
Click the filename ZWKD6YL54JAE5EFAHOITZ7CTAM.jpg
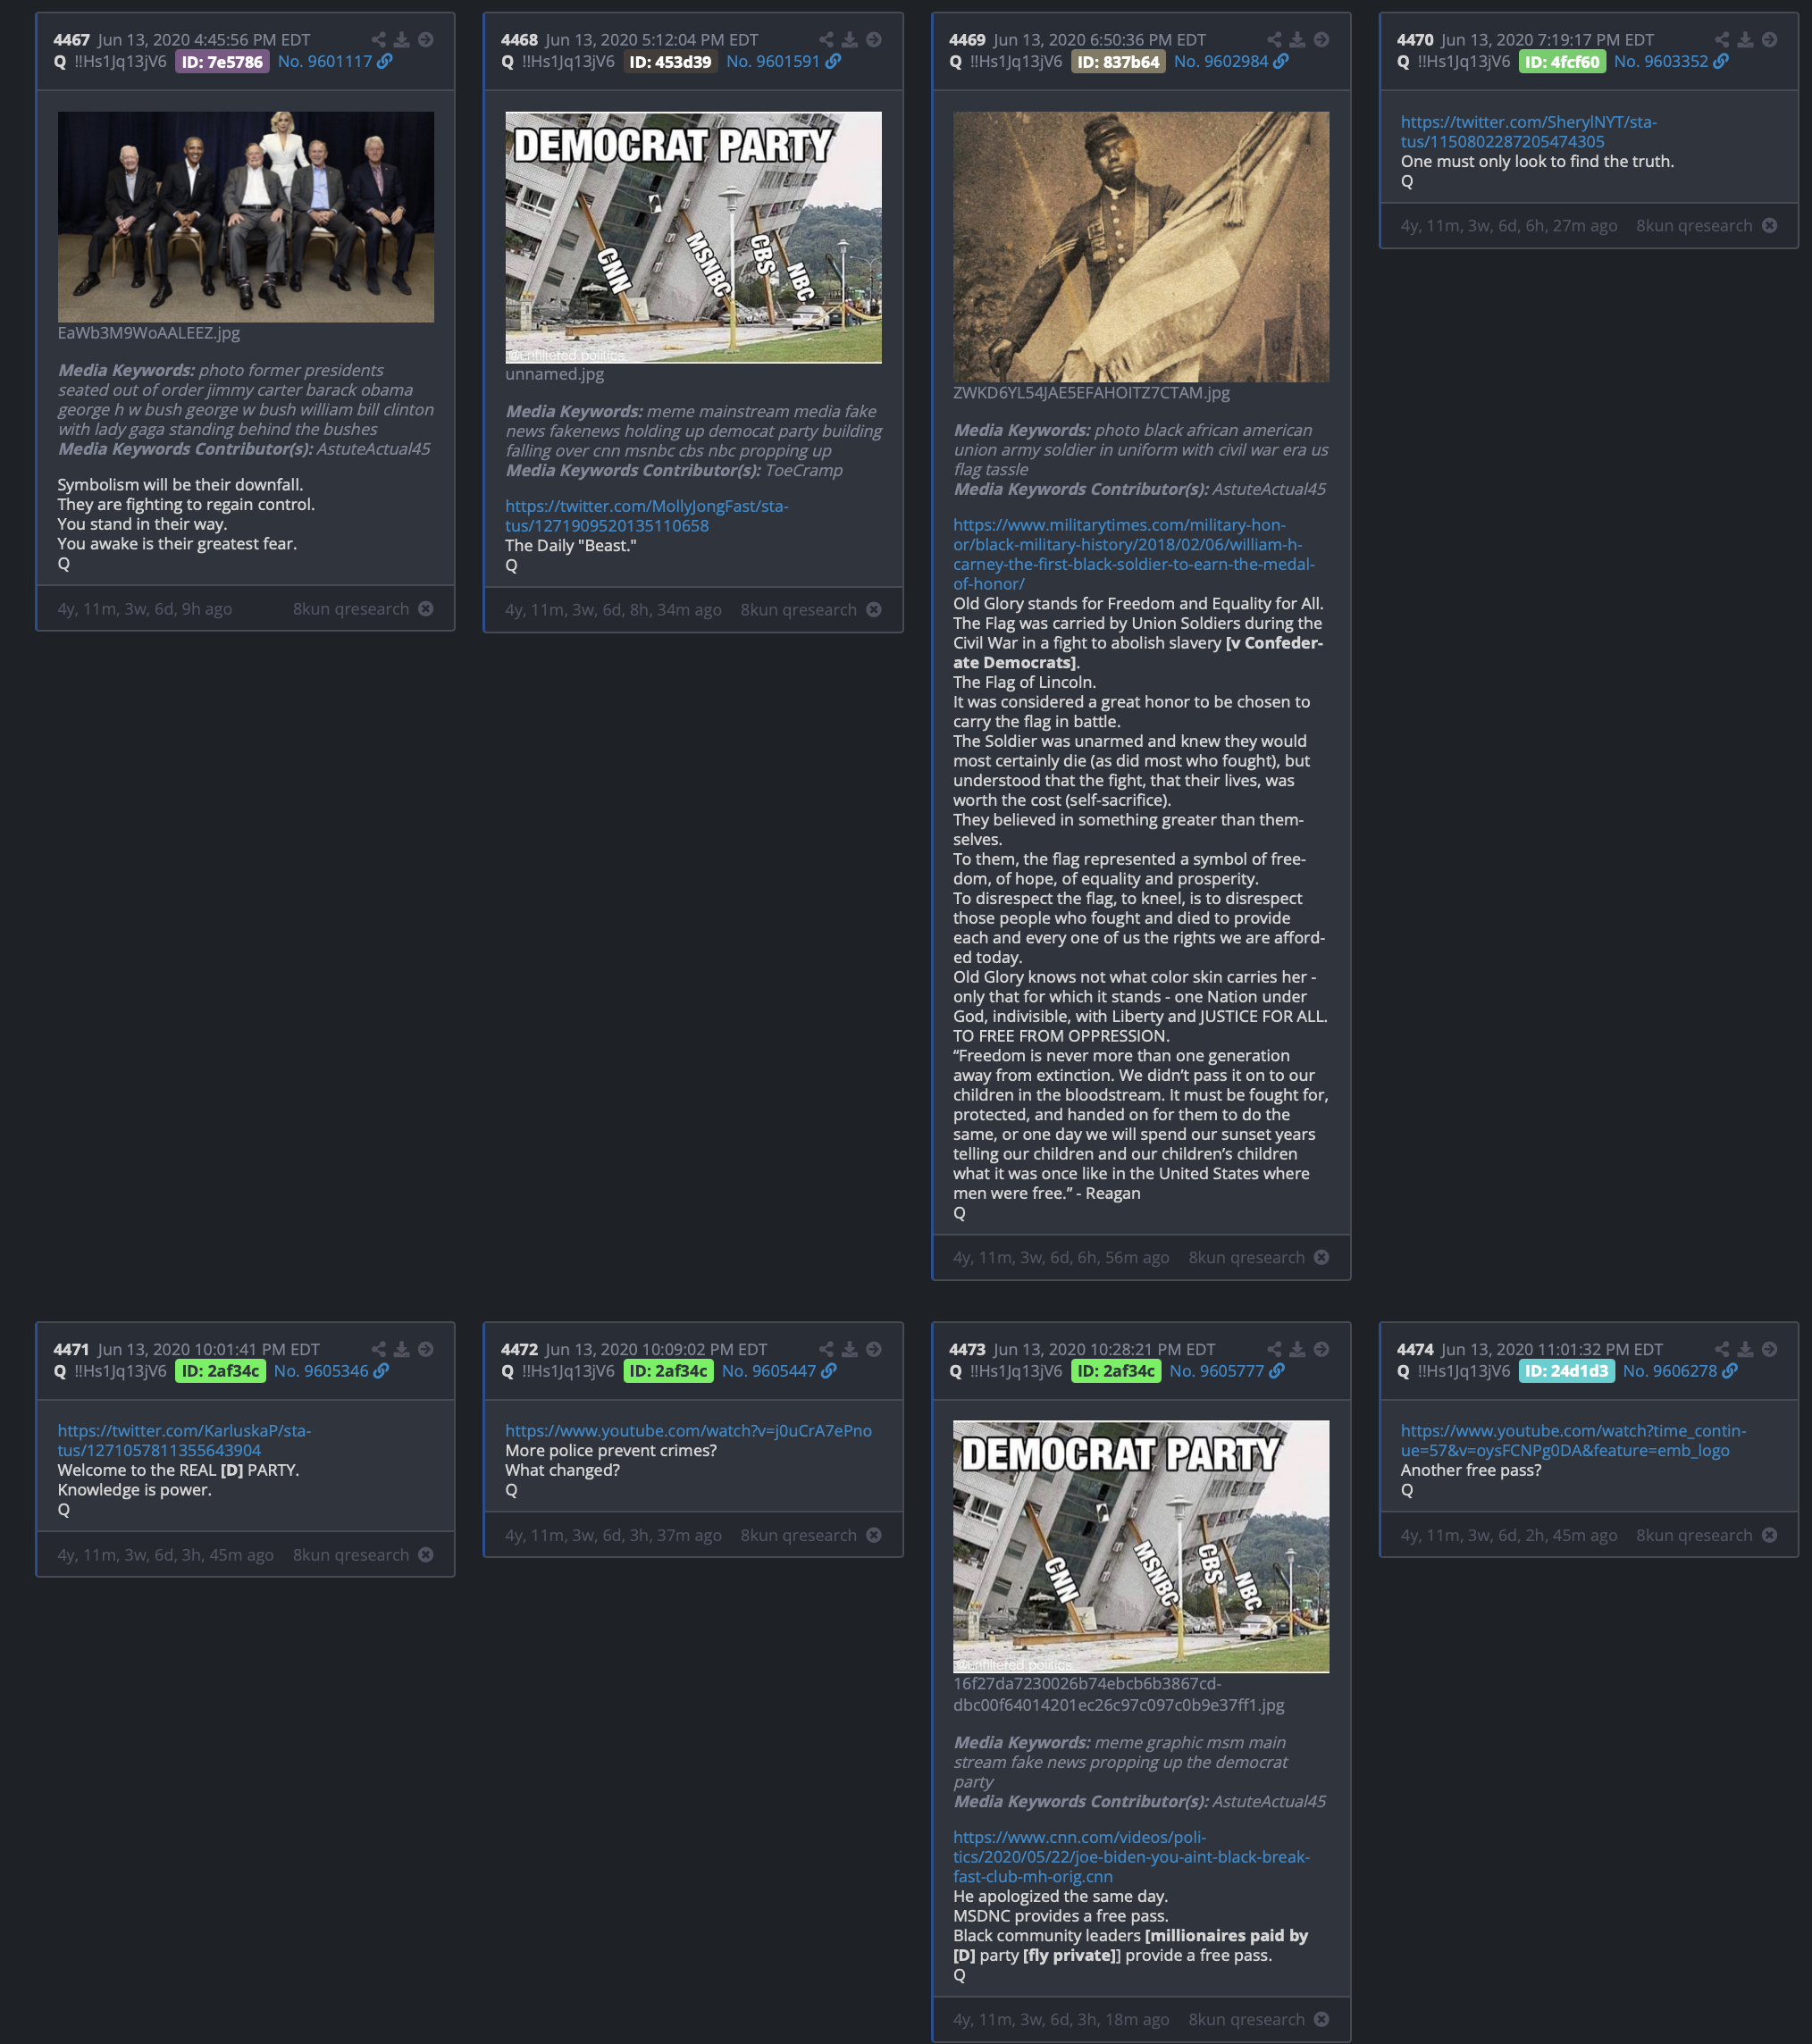tap(1091, 393)
